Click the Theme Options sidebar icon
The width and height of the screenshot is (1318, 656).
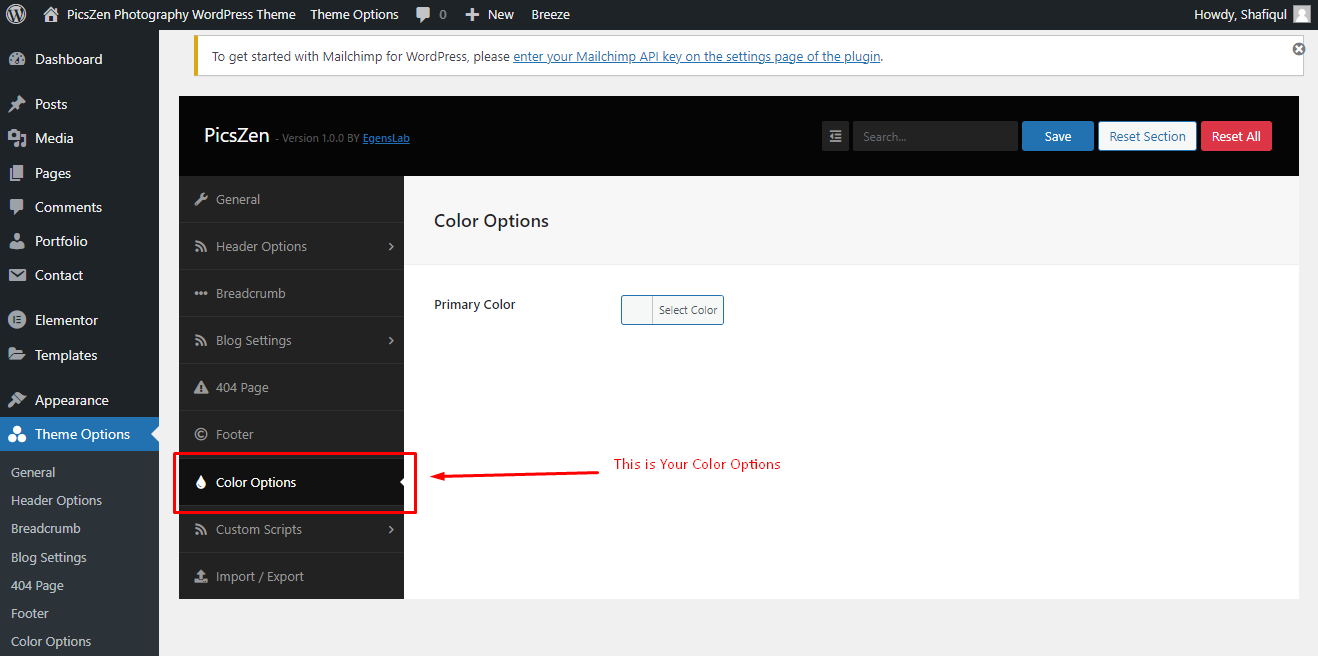coord(17,434)
